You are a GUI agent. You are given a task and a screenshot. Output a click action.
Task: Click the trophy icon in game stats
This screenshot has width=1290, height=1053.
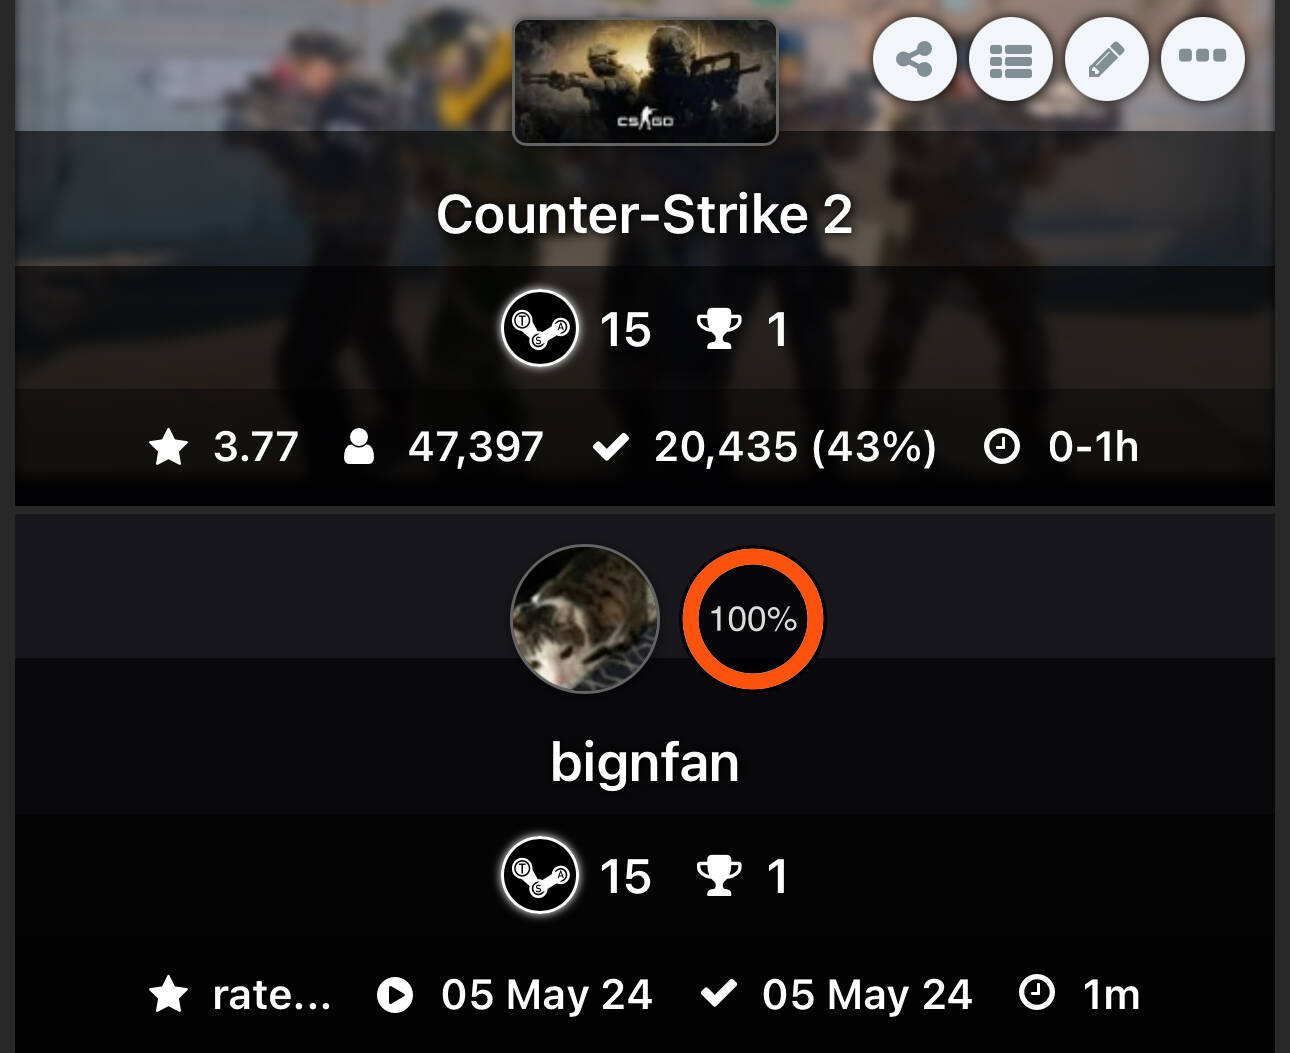[x=719, y=329]
